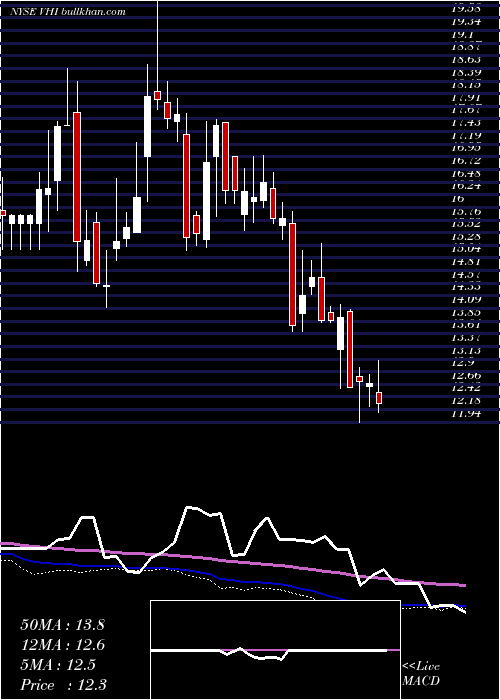Click inside the MACD inset chart box
Screen dimensions: 500x700
(275, 650)
